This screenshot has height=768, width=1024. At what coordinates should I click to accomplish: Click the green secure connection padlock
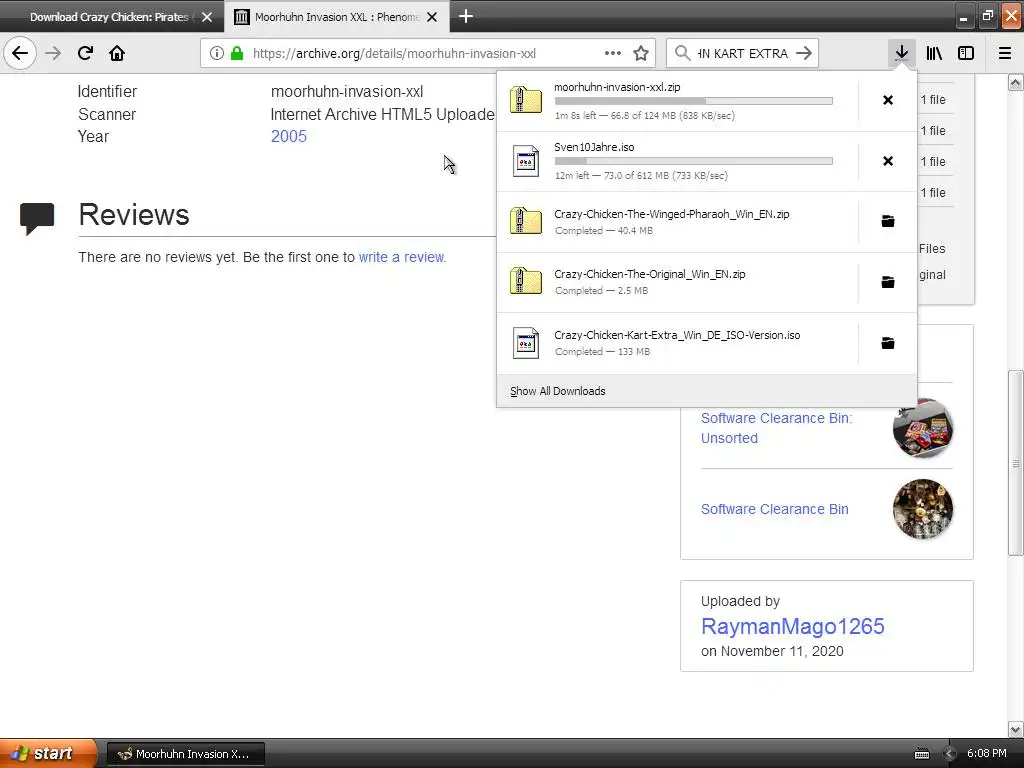click(x=237, y=53)
